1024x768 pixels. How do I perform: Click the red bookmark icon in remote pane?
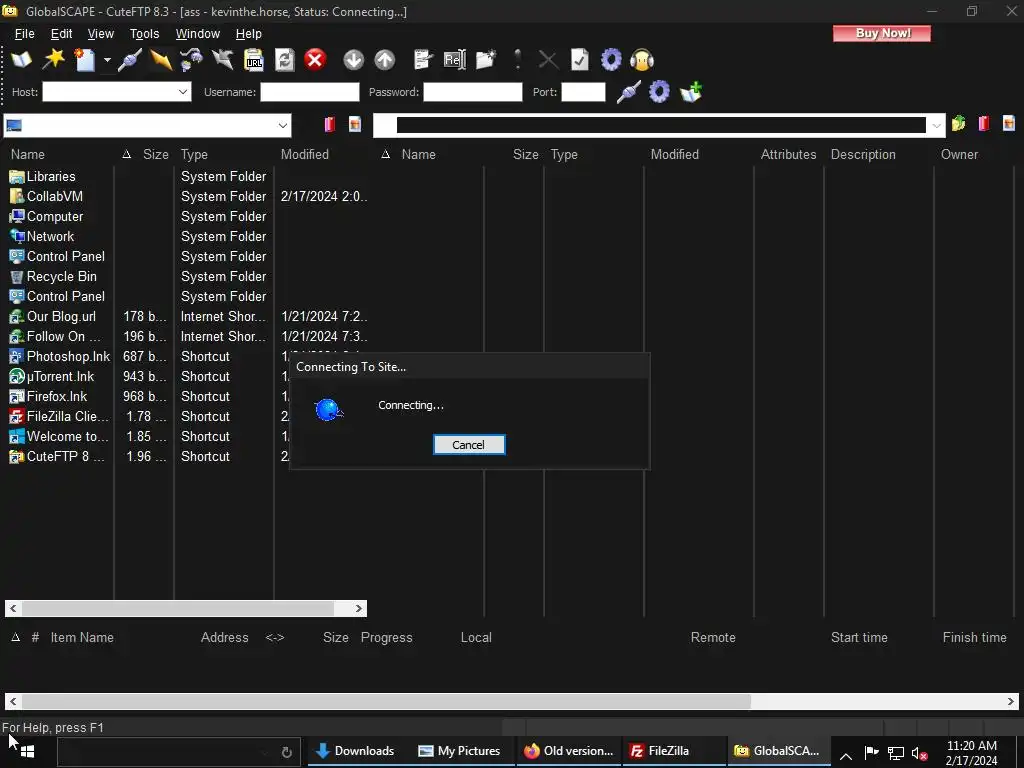click(984, 123)
